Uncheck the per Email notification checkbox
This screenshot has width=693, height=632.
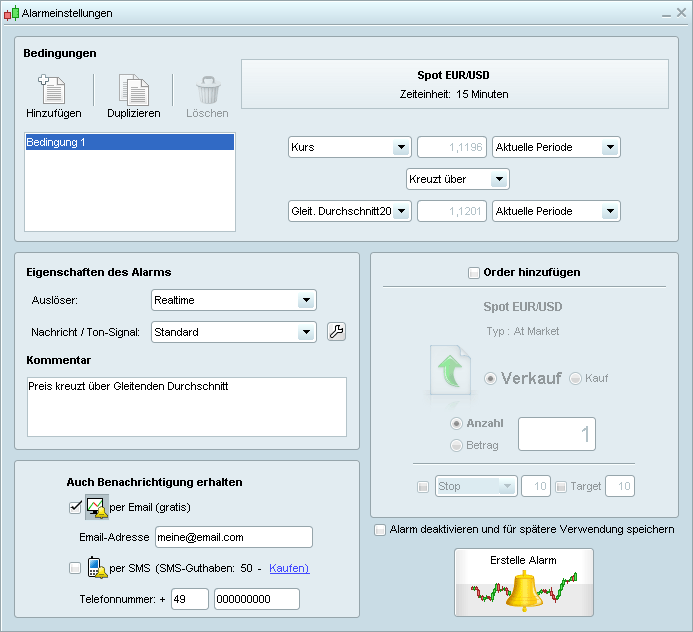tap(75, 507)
